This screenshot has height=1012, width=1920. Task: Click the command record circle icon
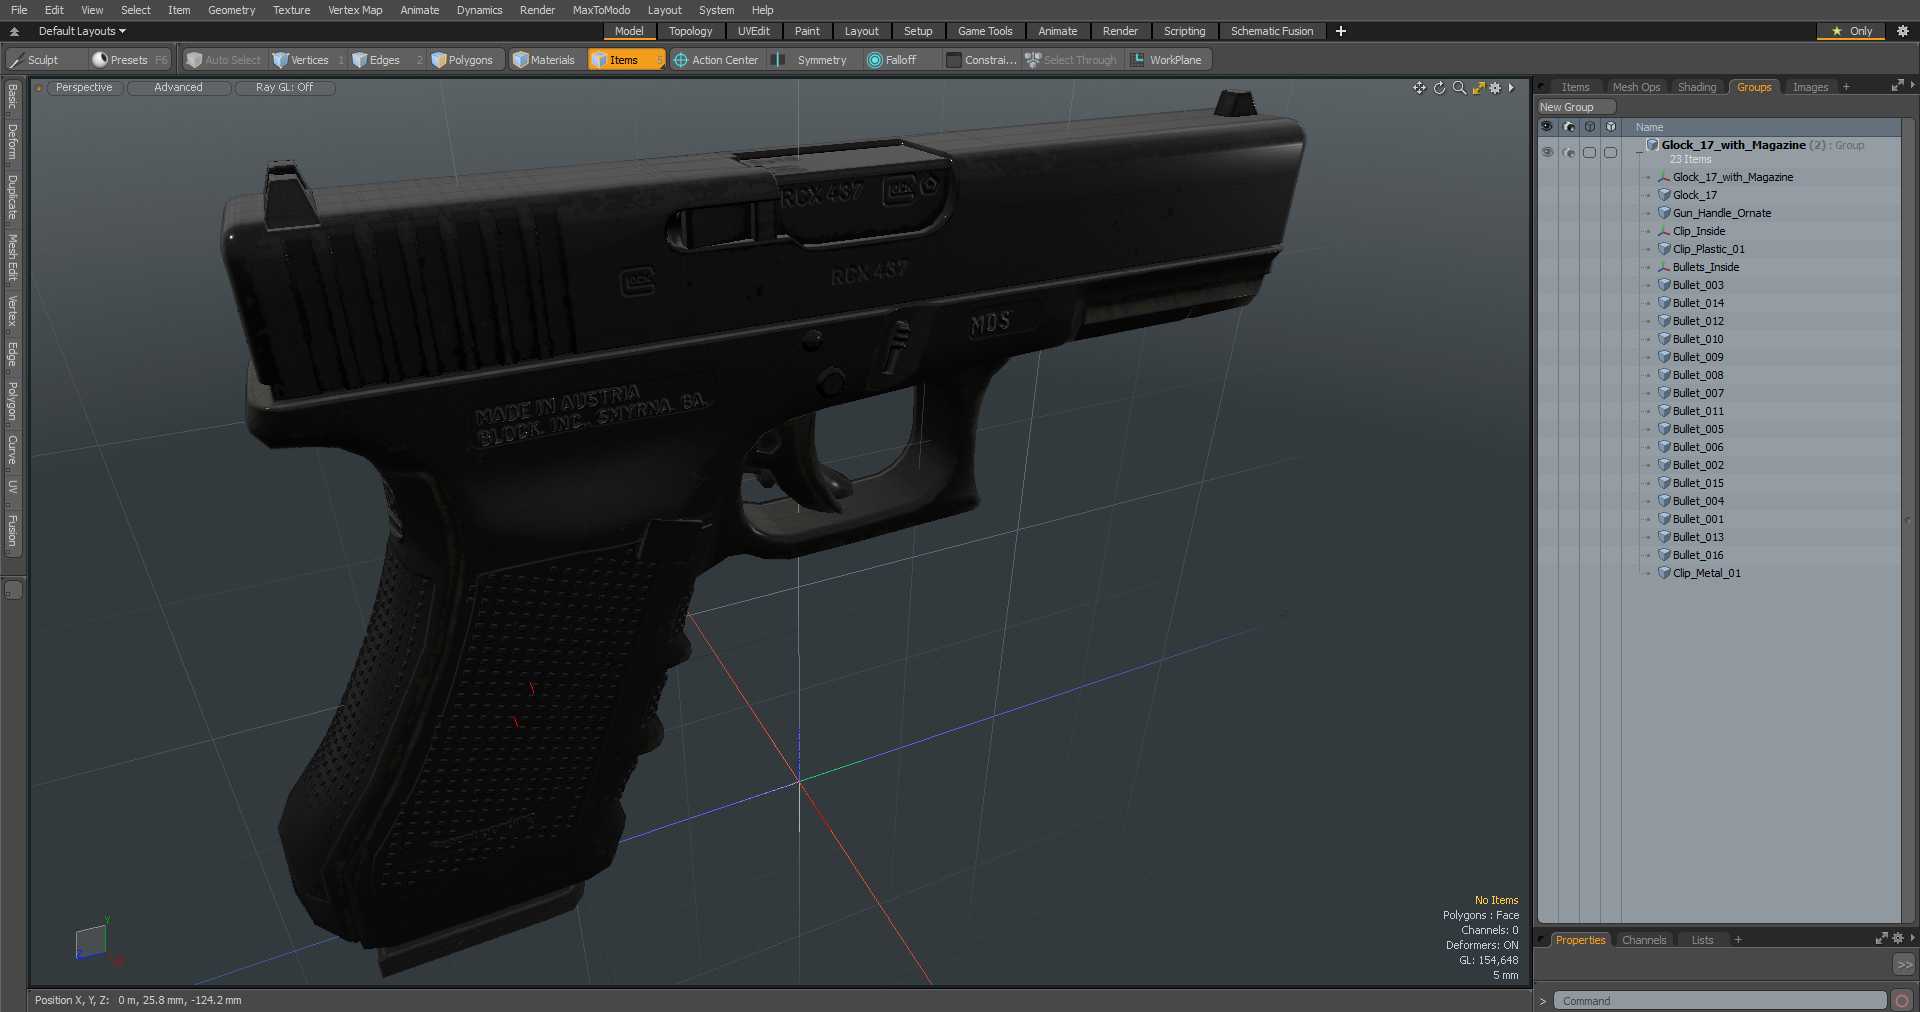[x=1902, y=1001]
